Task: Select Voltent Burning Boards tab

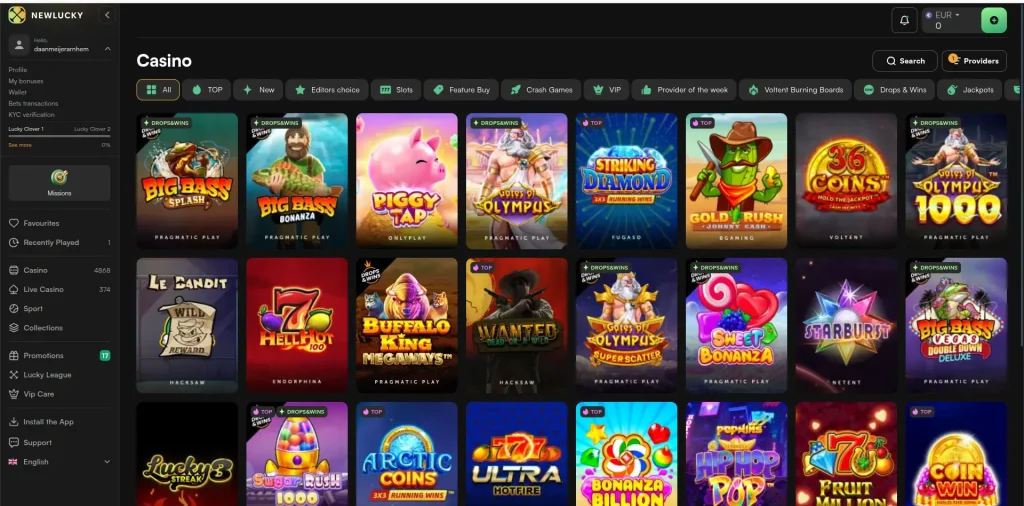Action: [x=795, y=90]
